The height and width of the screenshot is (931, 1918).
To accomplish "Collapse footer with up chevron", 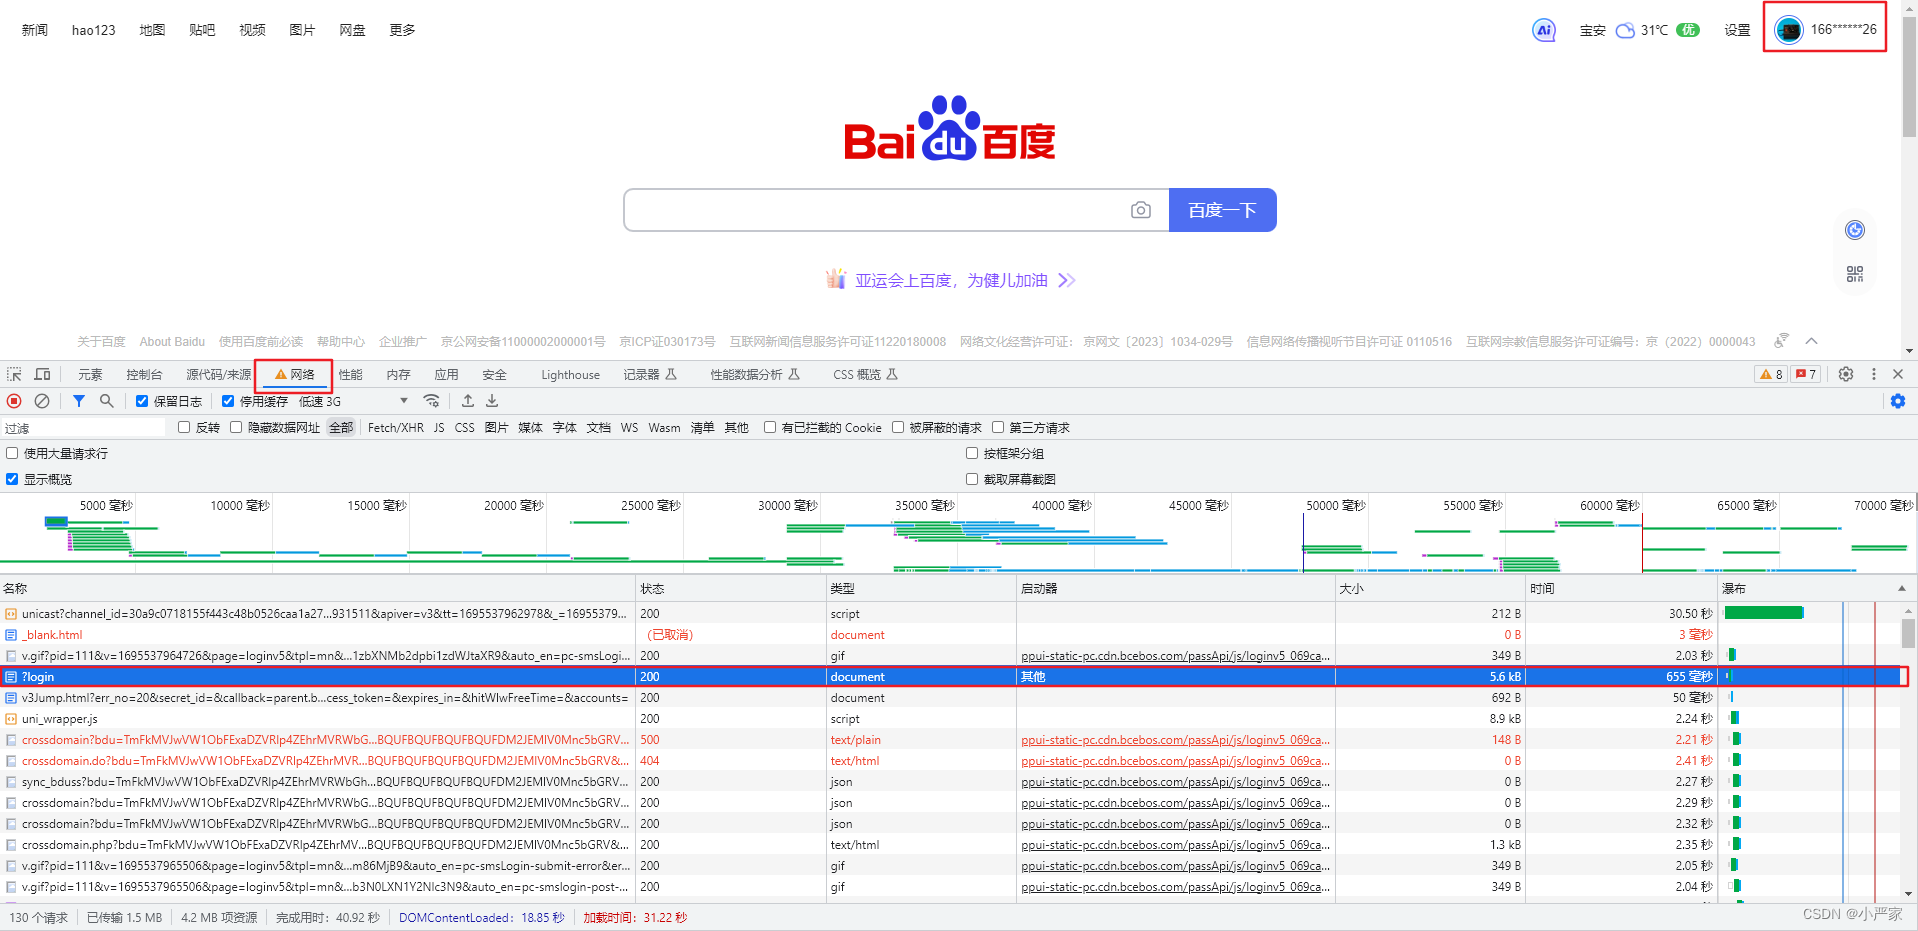I will 1811,341.
